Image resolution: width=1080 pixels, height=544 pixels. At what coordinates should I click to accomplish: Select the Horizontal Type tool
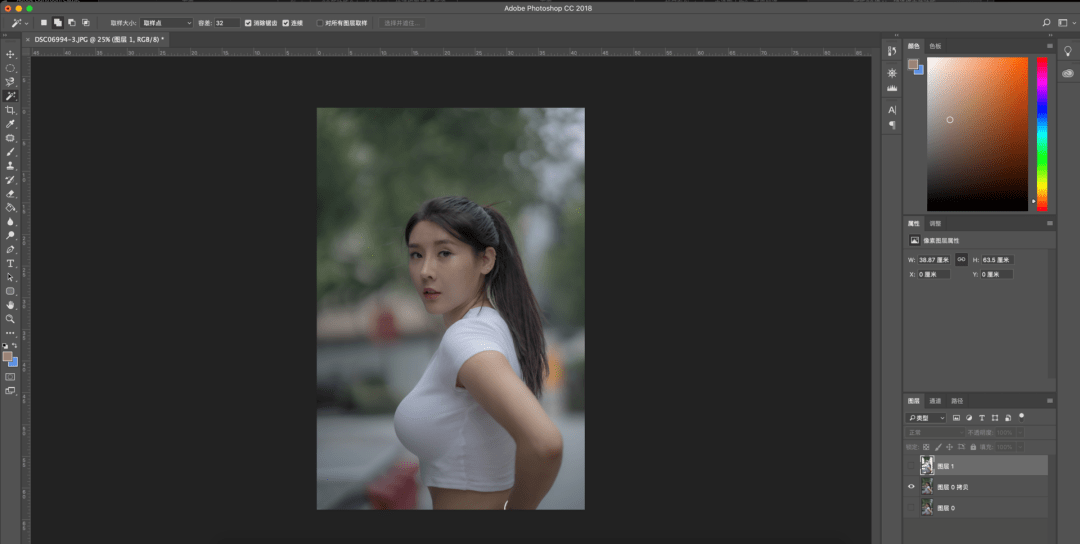coord(10,263)
